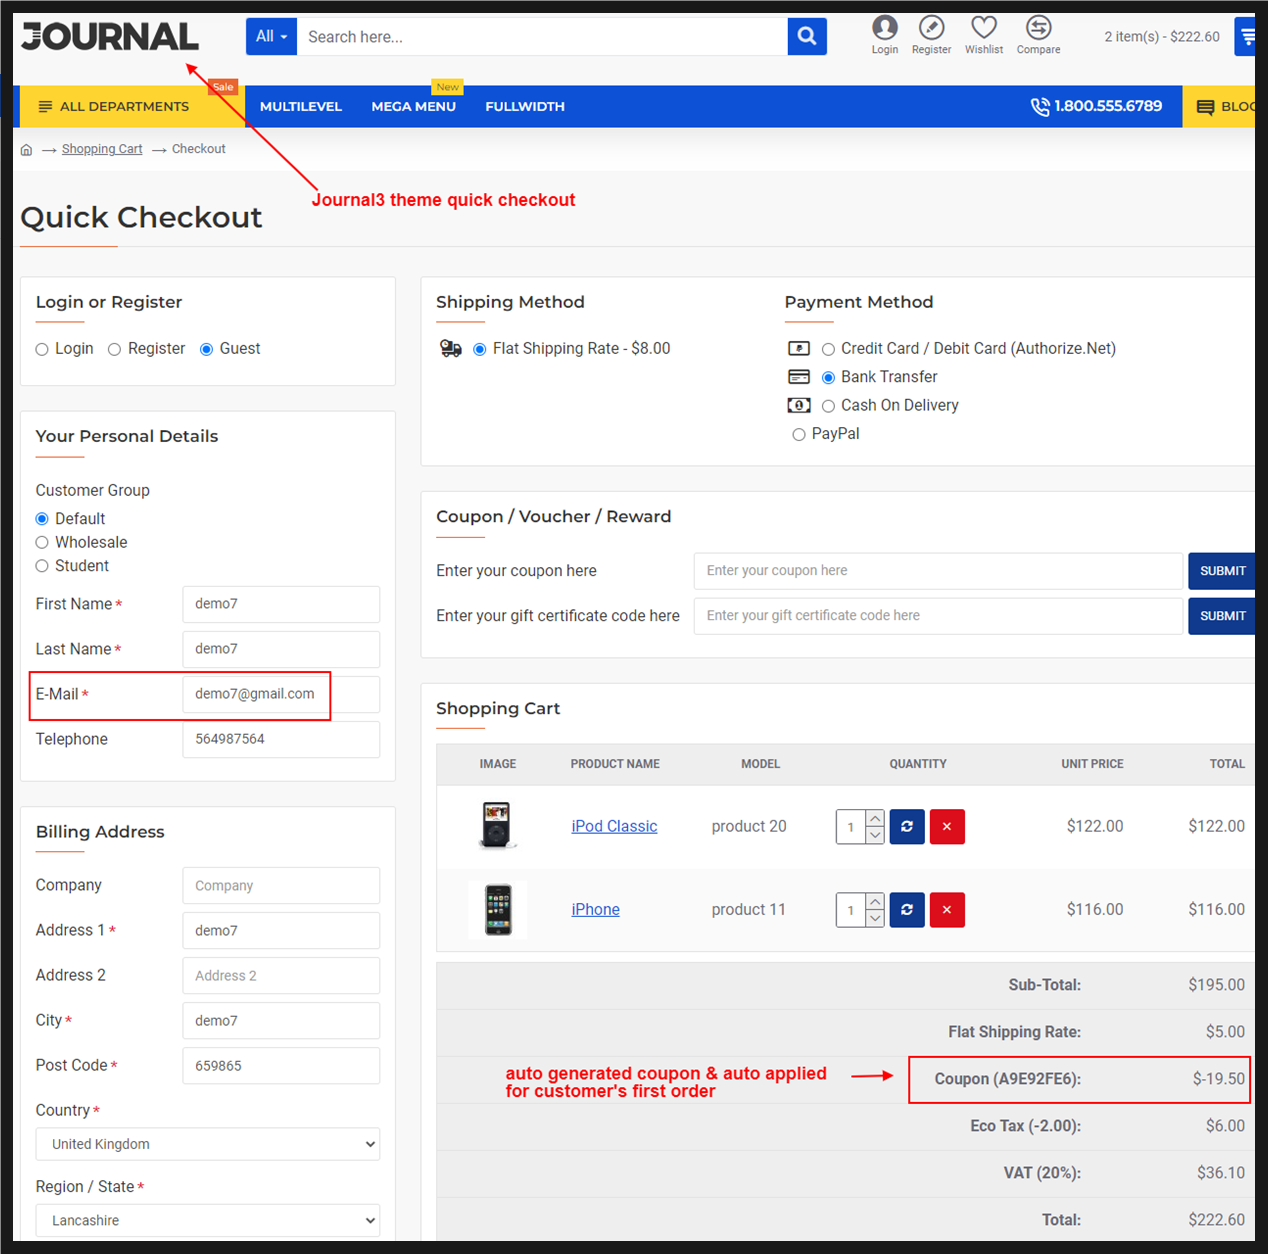Refresh quantity for iPod Classic
The height and width of the screenshot is (1254, 1268).
907,827
